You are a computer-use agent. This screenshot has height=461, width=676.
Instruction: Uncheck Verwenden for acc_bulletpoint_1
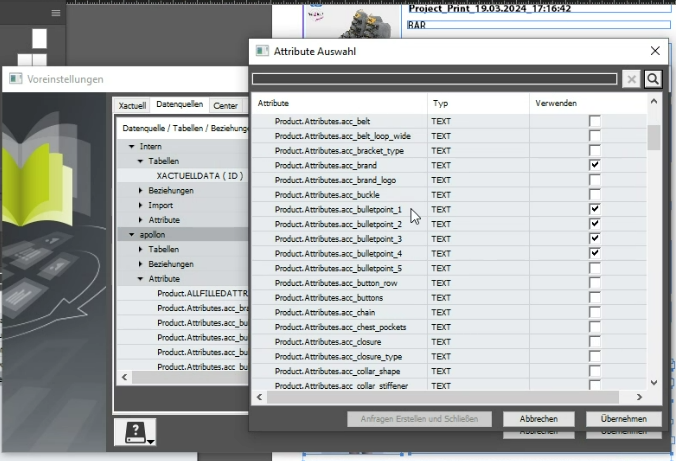point(595,209)
